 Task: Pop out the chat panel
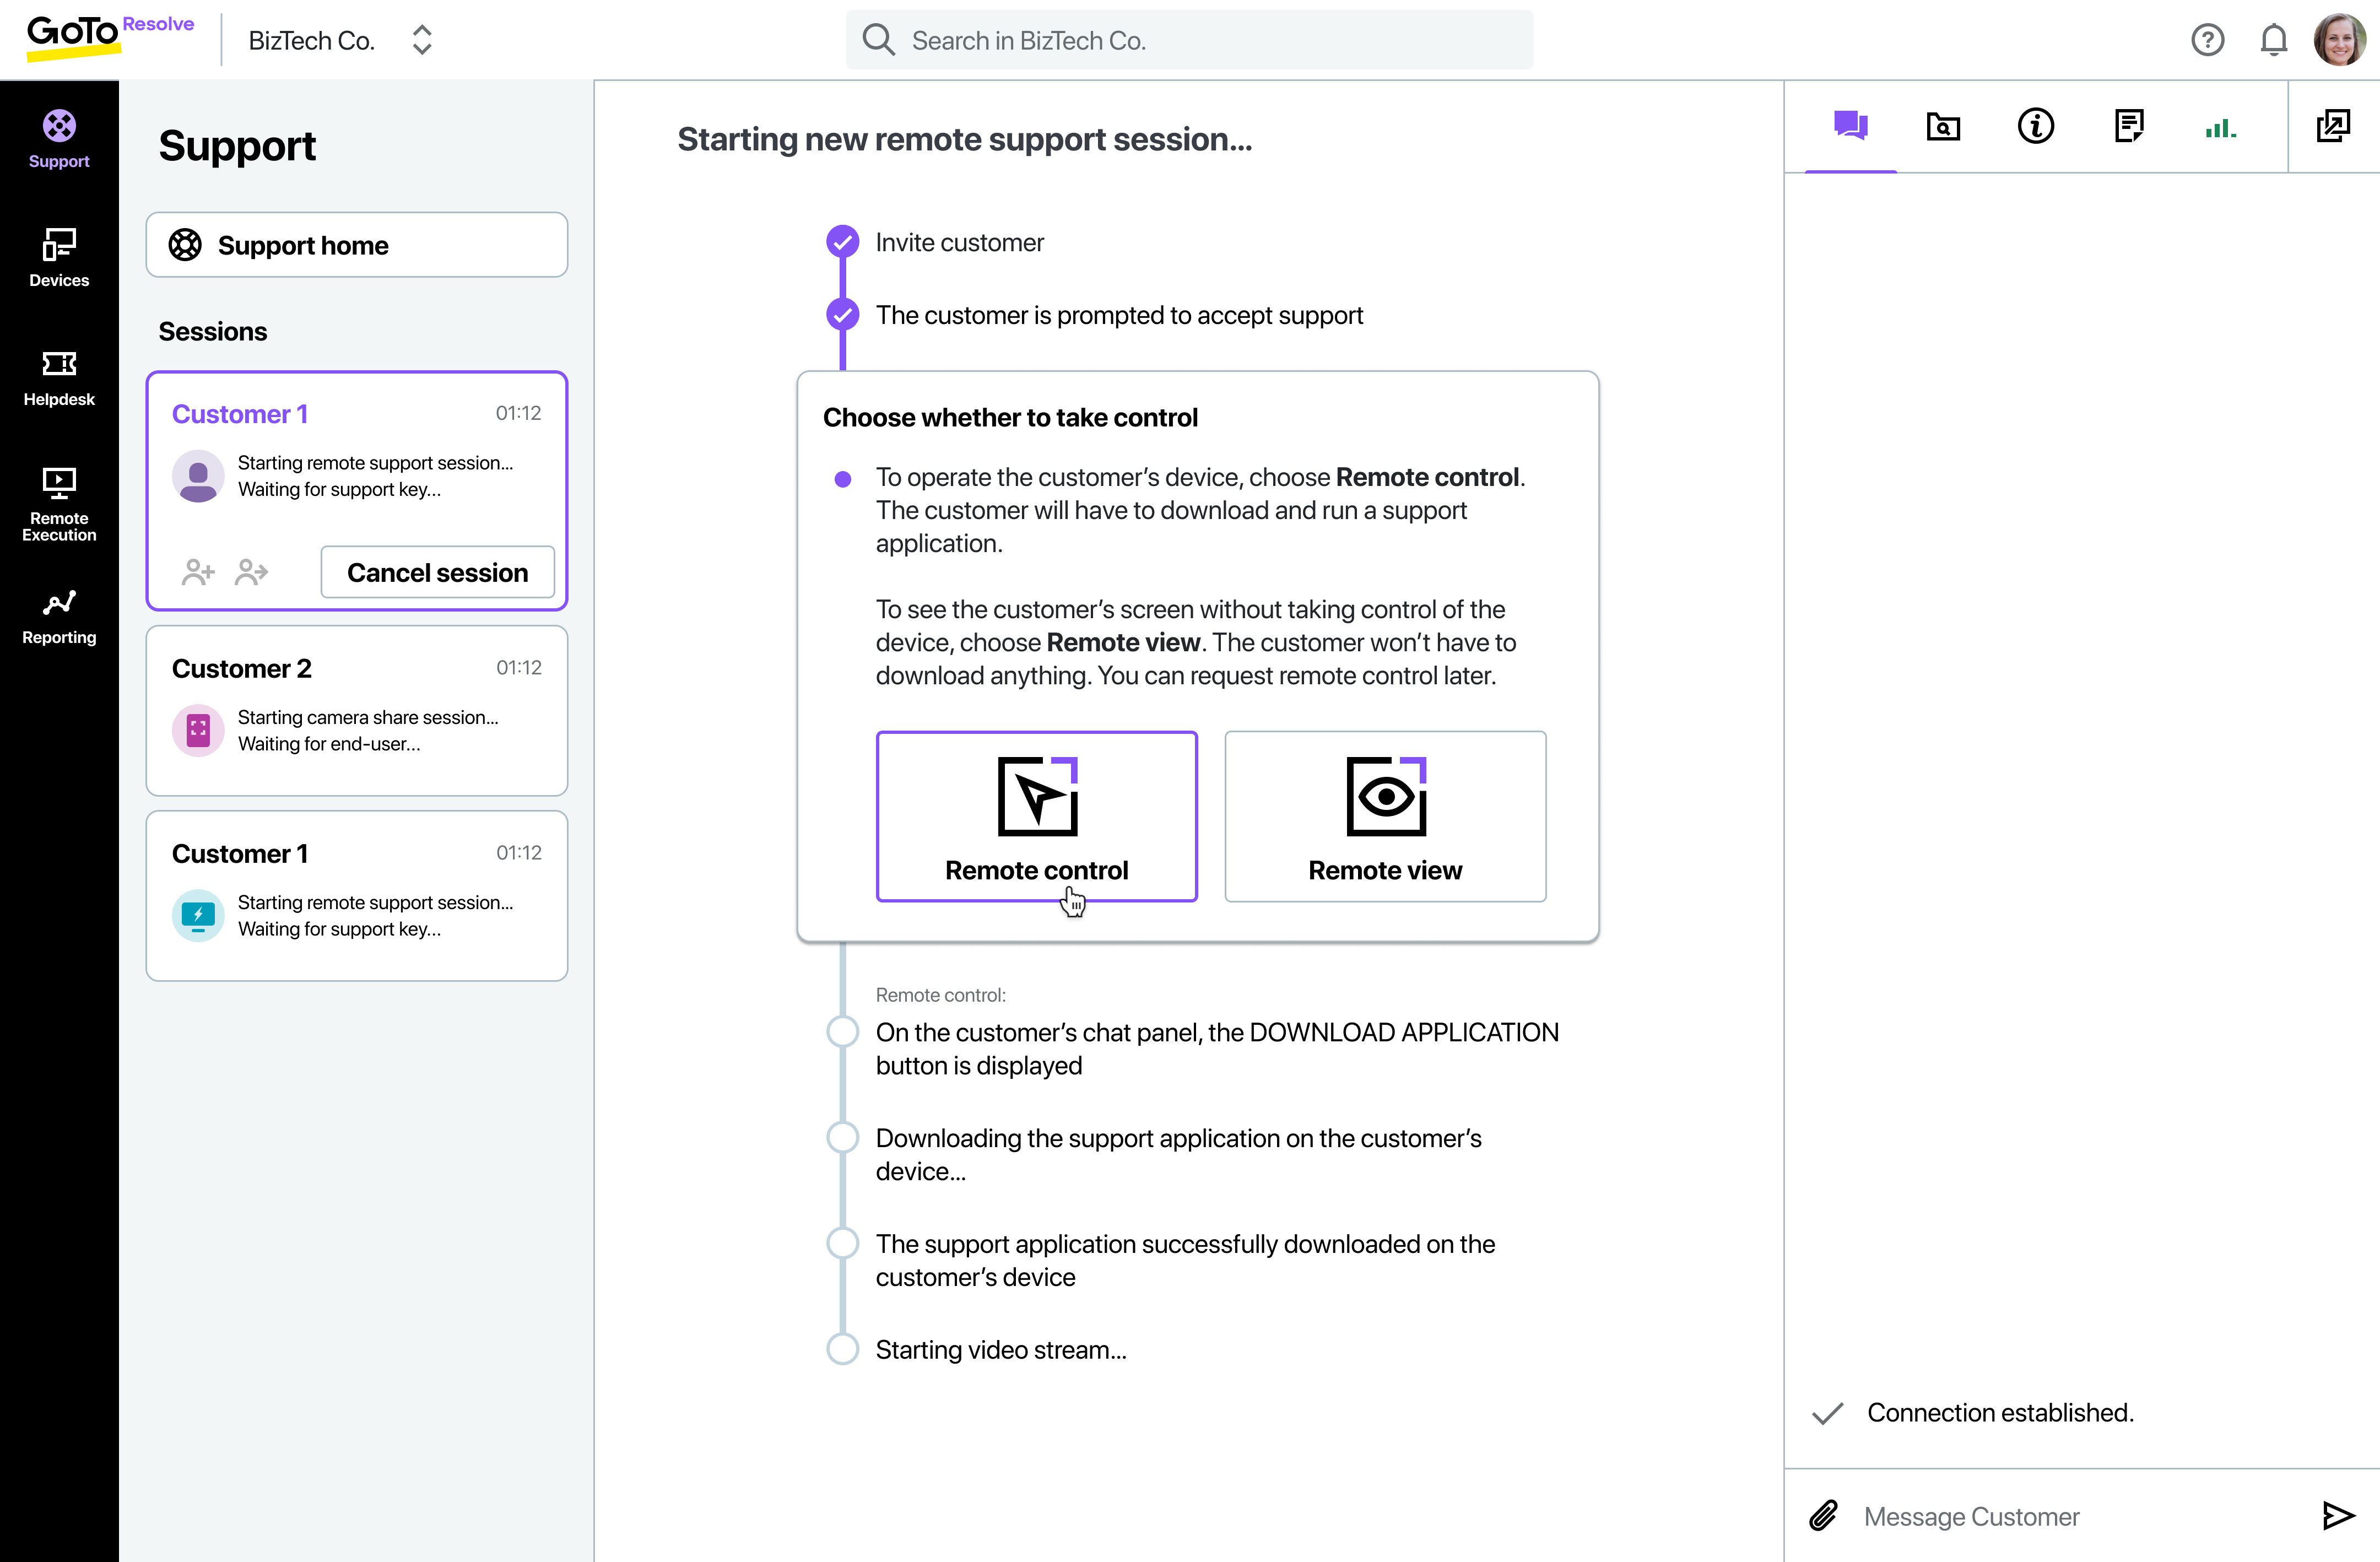click(2334, 126)
